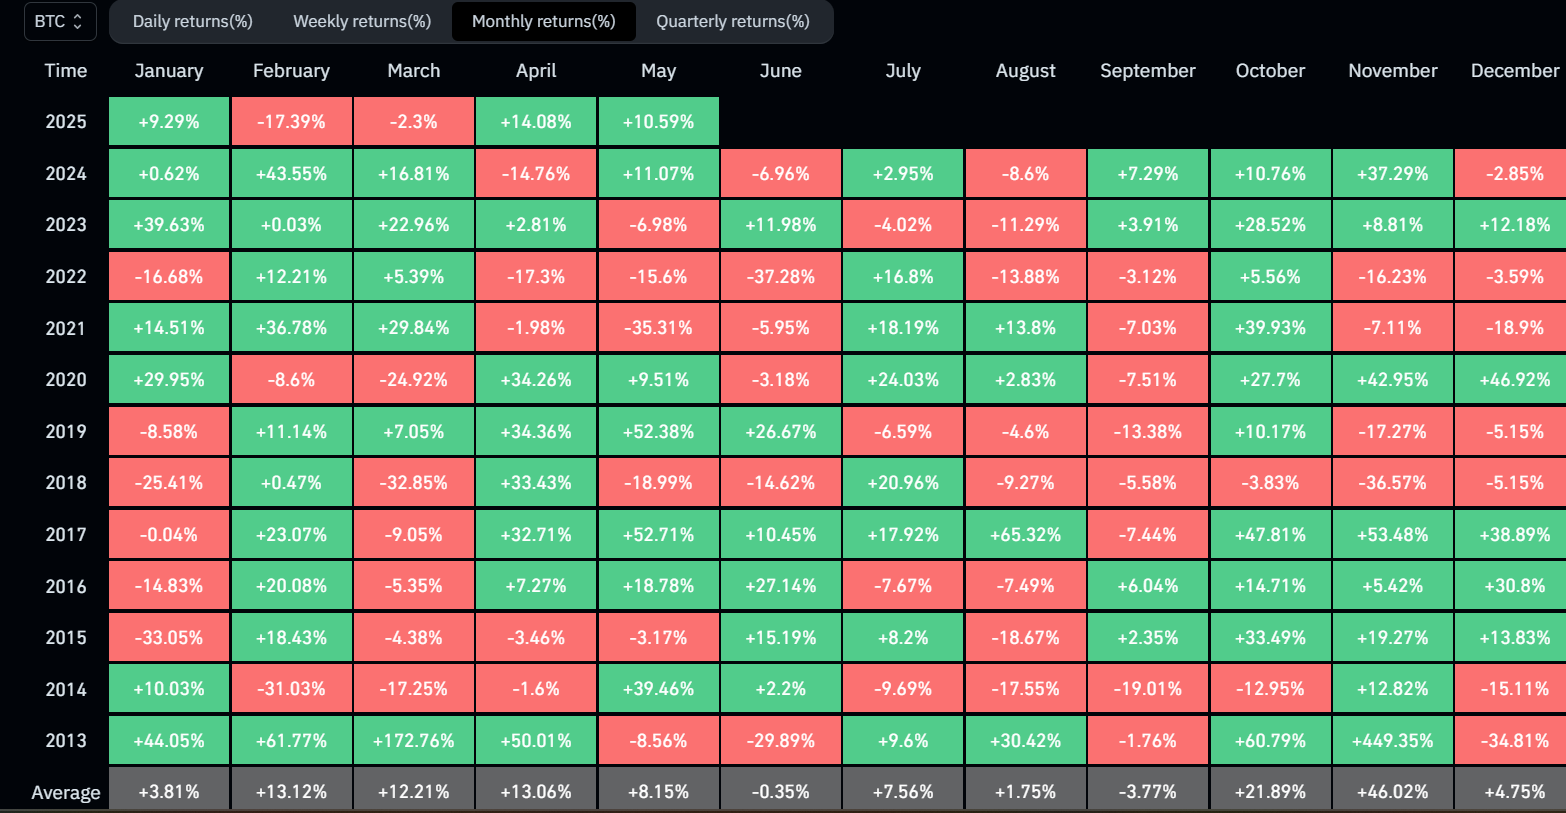1566x813 pixels.
Task: Switch to Weekly returns(%) tab
Action: (x=362, y=21)
